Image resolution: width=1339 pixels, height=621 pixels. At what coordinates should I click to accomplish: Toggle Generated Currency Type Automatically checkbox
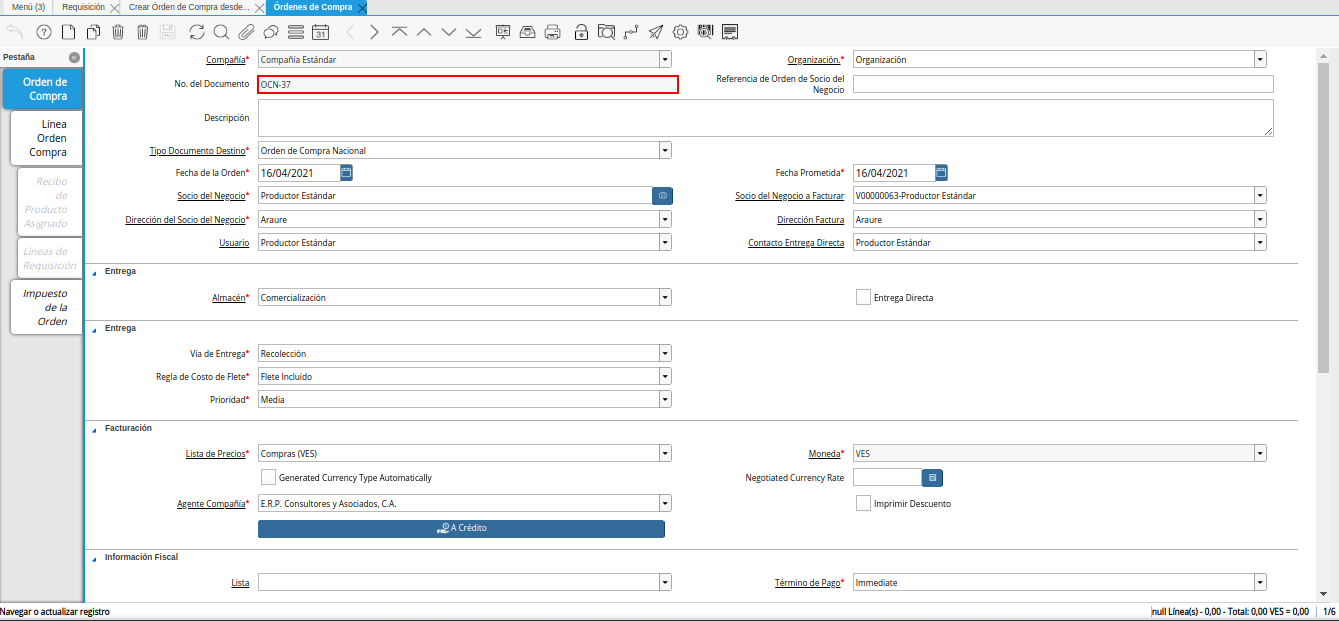pyautogui.click(x=268, y=477)
